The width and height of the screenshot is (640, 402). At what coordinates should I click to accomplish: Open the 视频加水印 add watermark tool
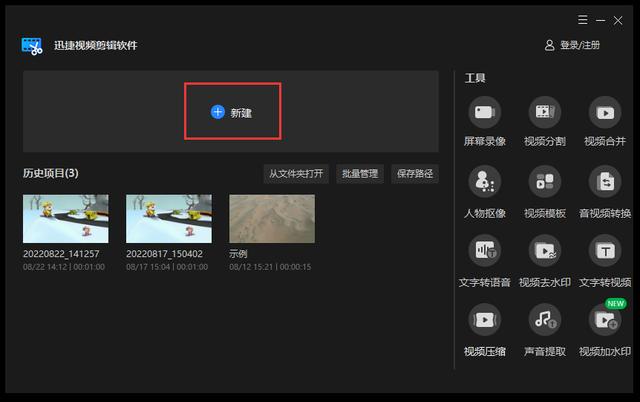605,320
